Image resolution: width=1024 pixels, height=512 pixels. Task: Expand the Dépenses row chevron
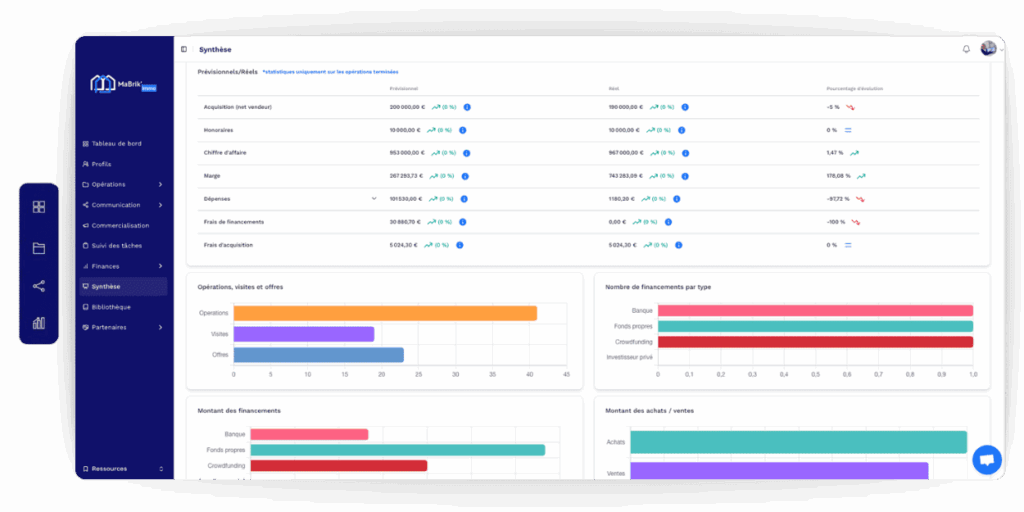pos(374,198)
